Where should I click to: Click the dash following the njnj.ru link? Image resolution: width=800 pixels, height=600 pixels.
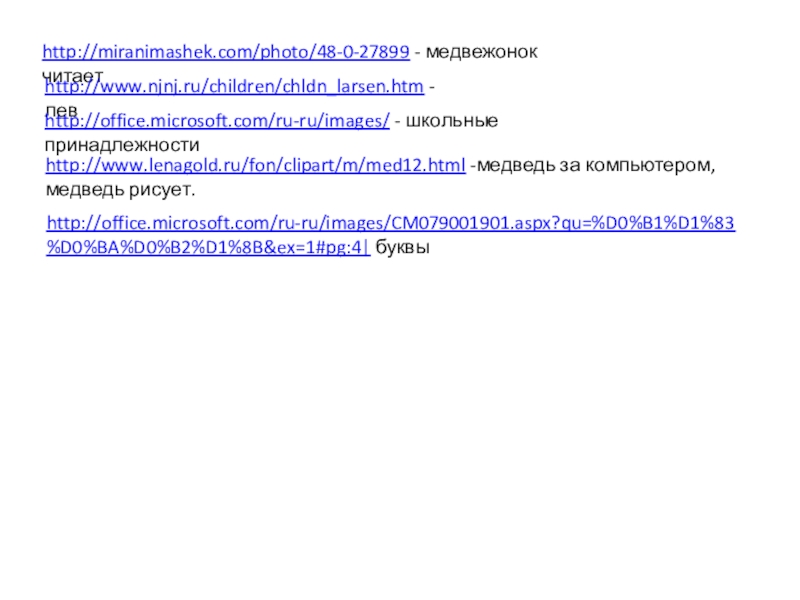(432, 87)
